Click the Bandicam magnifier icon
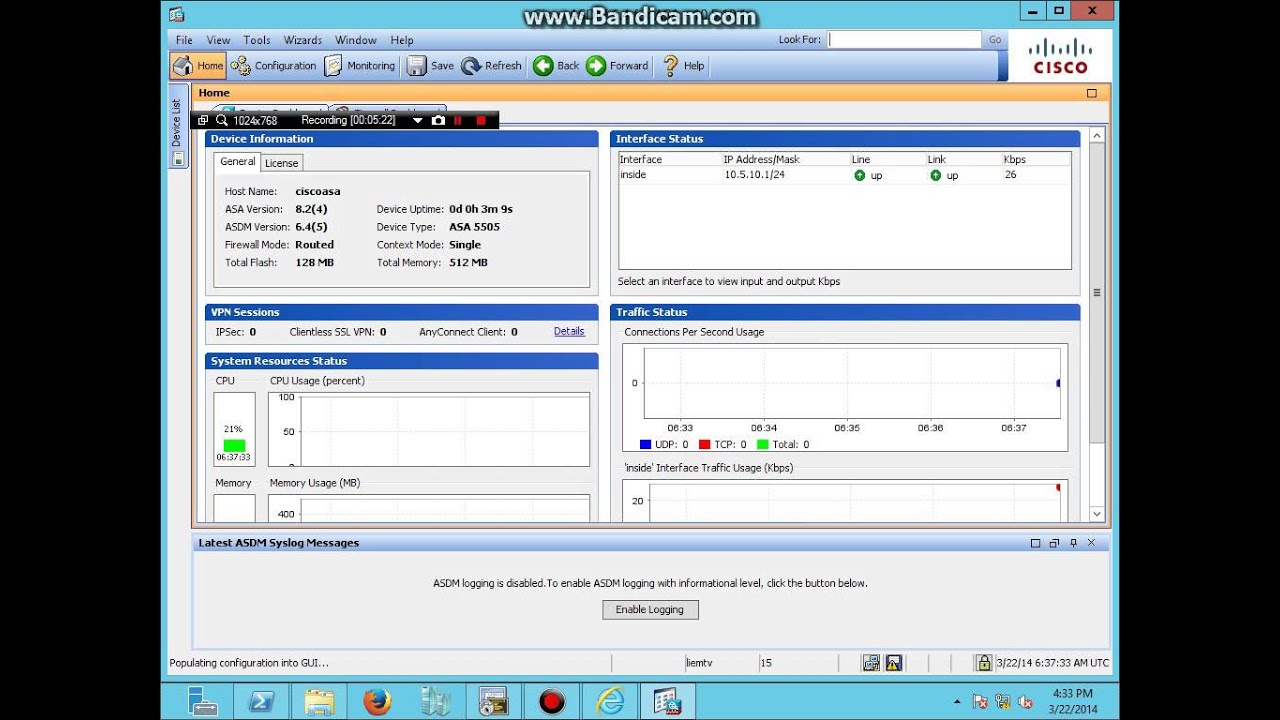The height and width of the screenshot is (720, 1280). pyautogui.click(x=222, y=120)
